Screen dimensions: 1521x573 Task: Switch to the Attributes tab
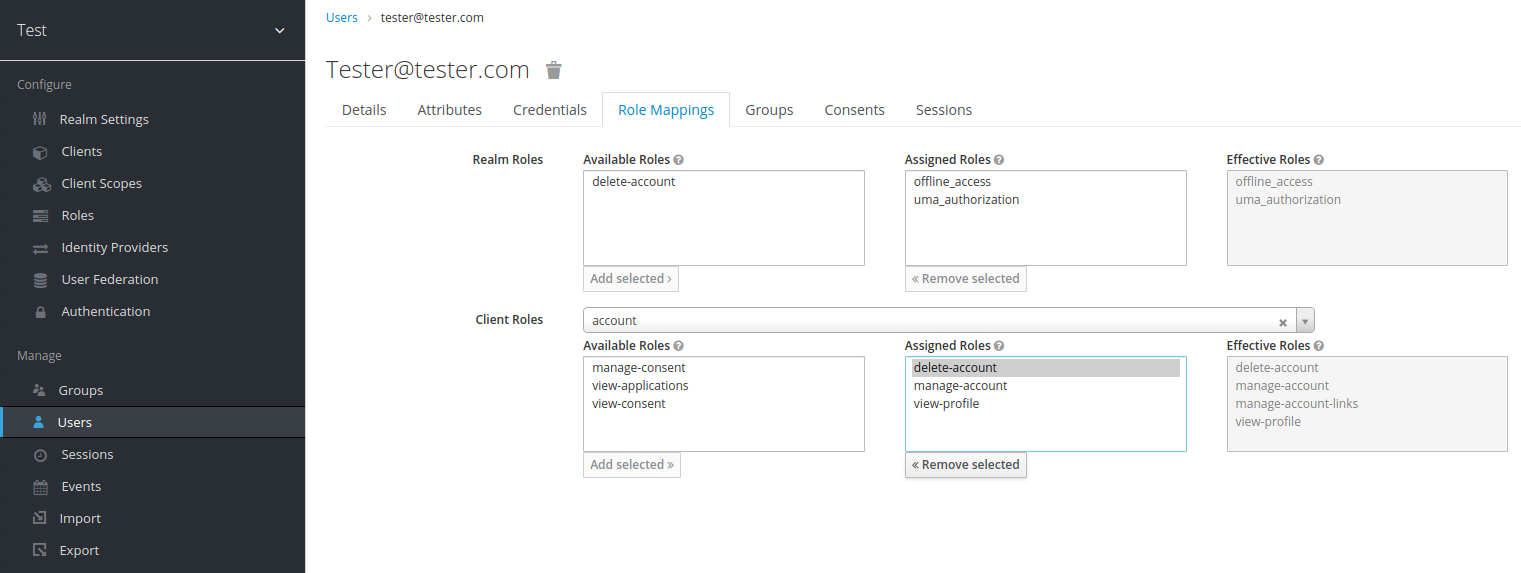tap(449, 110)
